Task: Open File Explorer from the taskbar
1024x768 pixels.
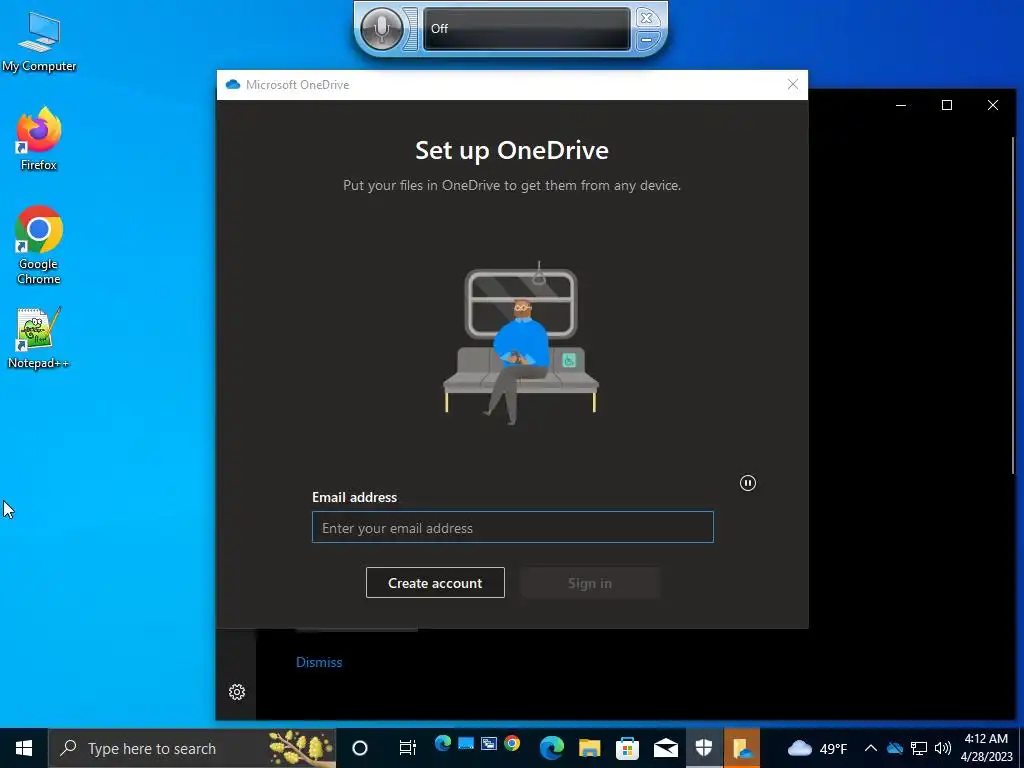Action: 589,748
